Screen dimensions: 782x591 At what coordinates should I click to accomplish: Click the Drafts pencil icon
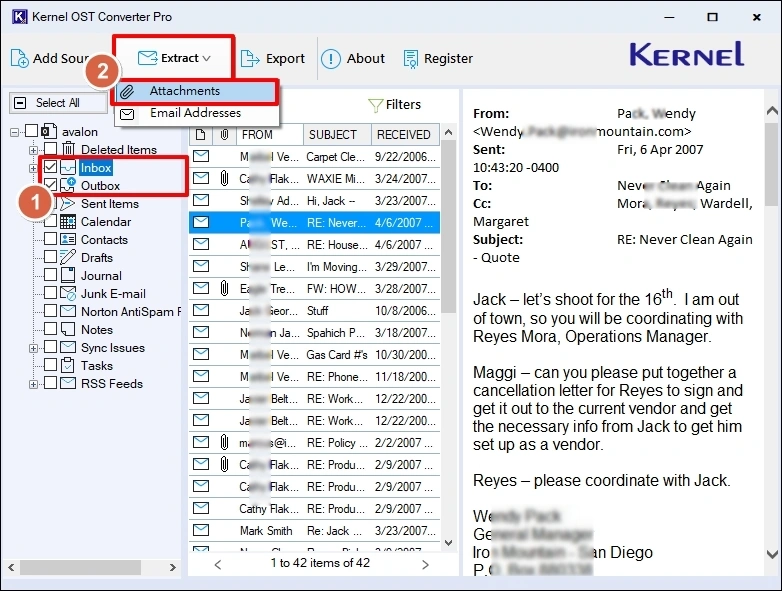(x=68, y=258)
